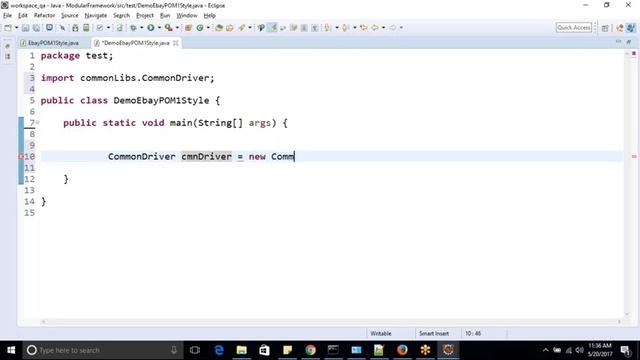The width and height of the screenshot is (640, 360).
Task: Click the Forward navigation arrow icon
Action: (x=392, y=28)
